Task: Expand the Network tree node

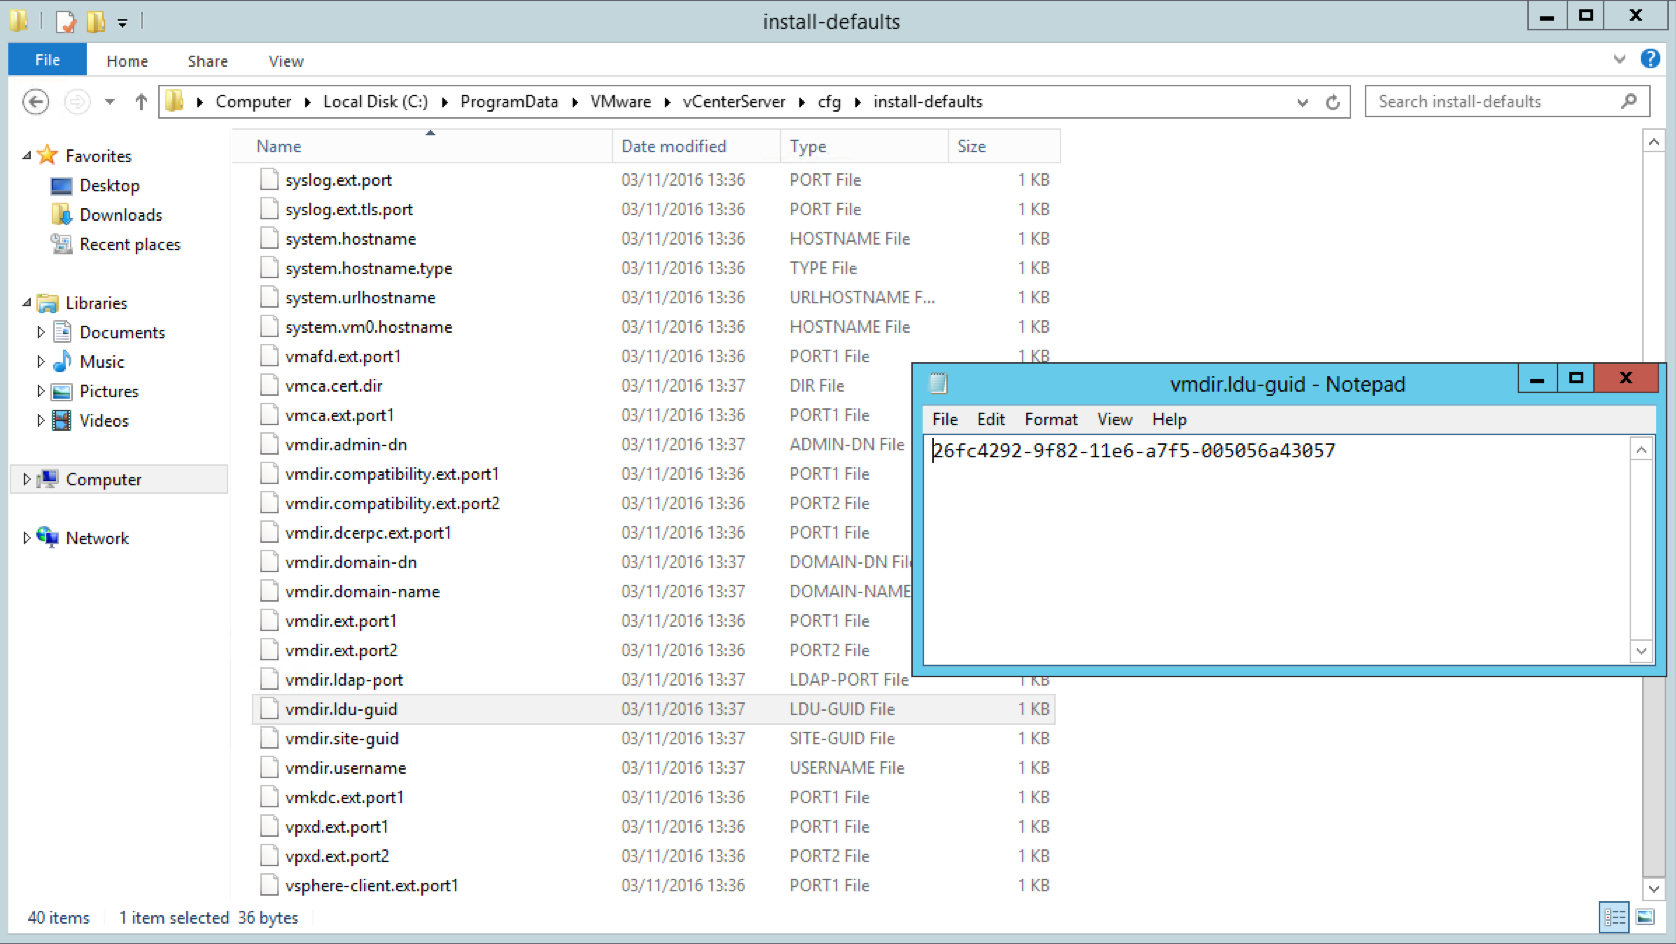Action: 26,537
